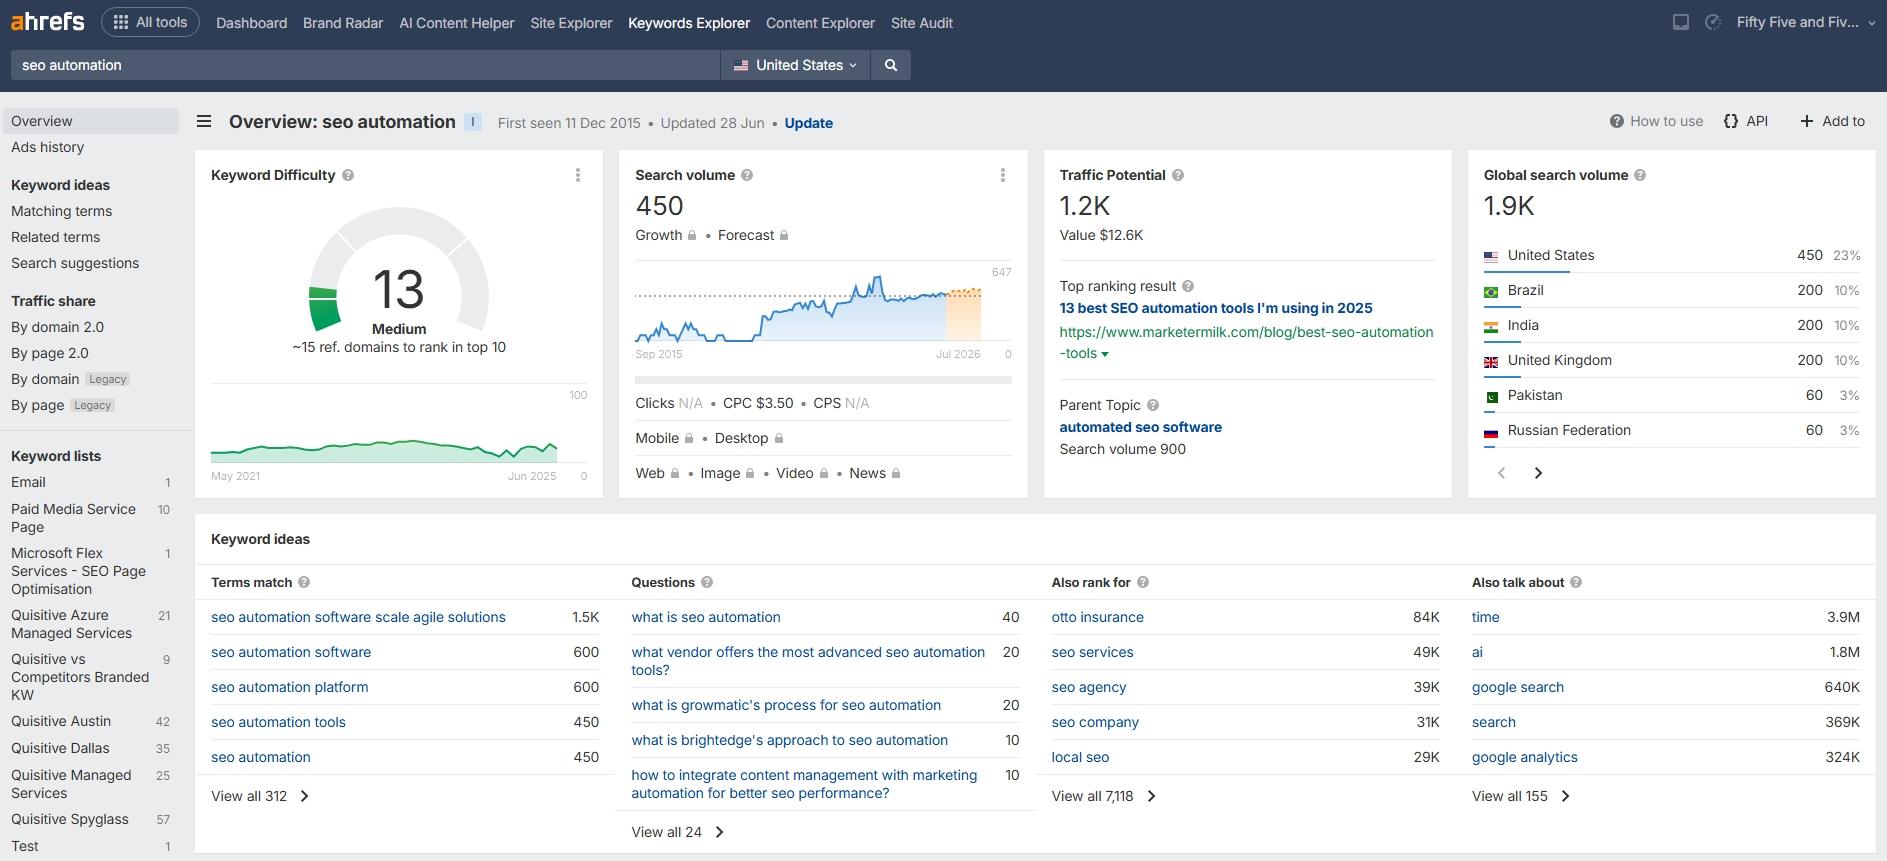Open the All tools grid menu

click(x=150, y=22)
